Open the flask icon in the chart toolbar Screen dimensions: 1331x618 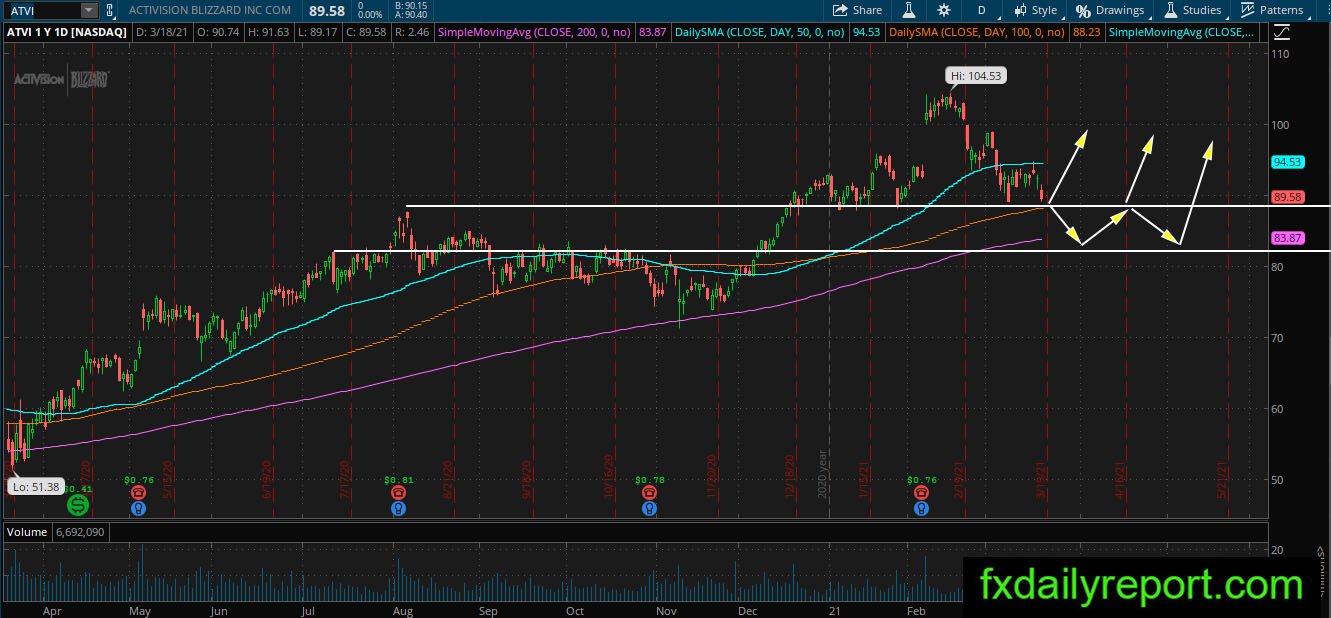(x=909, y=10)
